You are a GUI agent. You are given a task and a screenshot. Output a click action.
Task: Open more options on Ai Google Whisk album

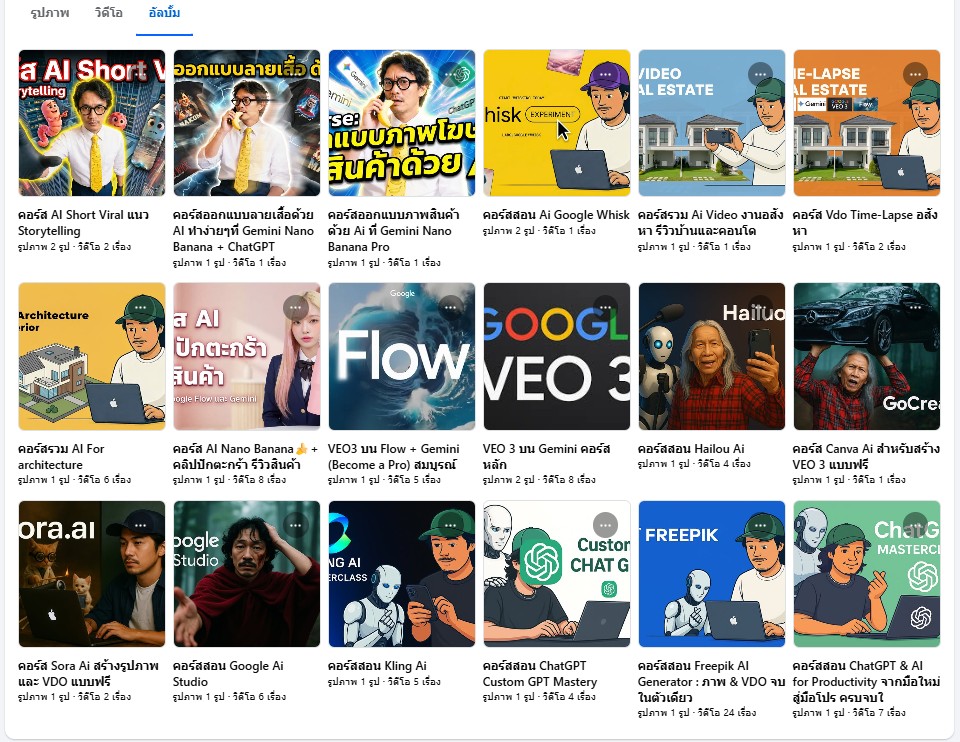pos(606,74)
